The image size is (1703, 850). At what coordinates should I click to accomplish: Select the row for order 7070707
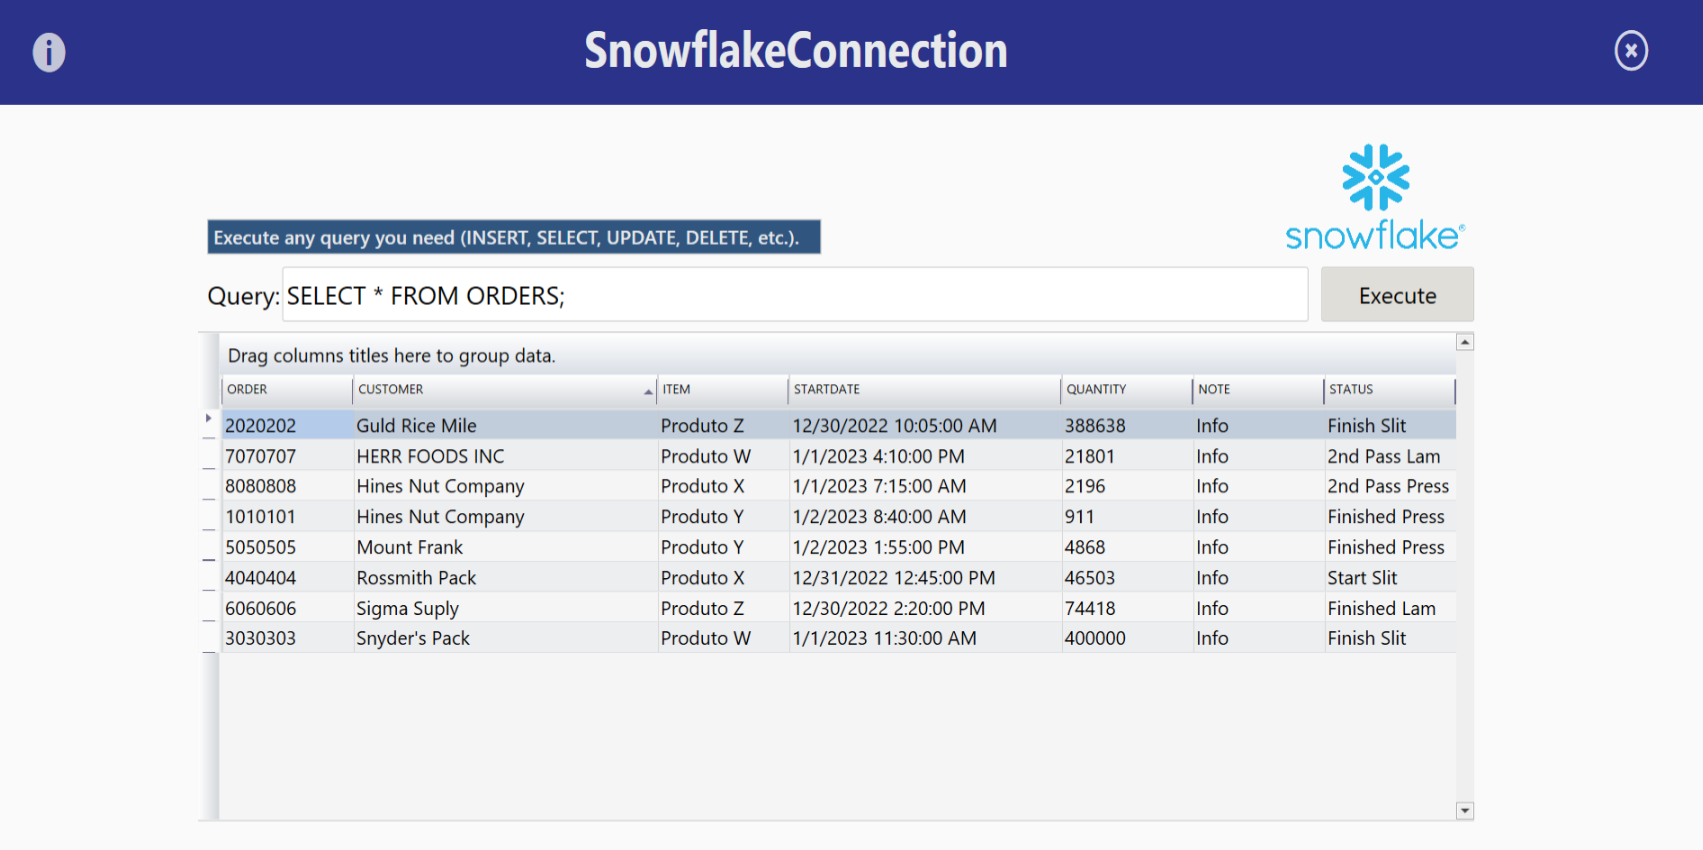click(x=261, y=457)
